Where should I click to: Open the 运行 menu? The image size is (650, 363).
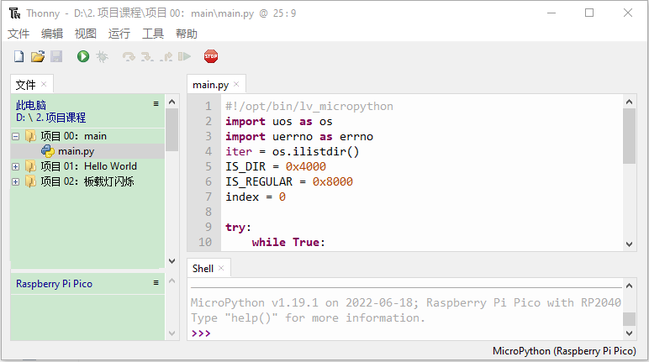[119, 34]
